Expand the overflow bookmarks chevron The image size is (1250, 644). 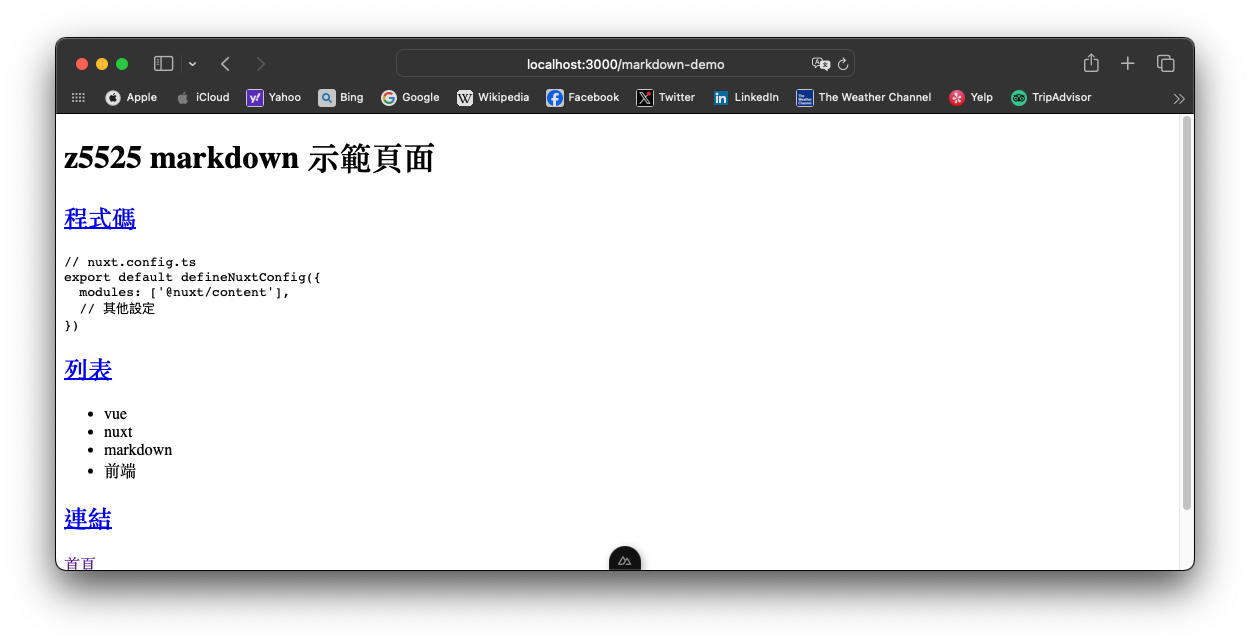point(1178,98)
